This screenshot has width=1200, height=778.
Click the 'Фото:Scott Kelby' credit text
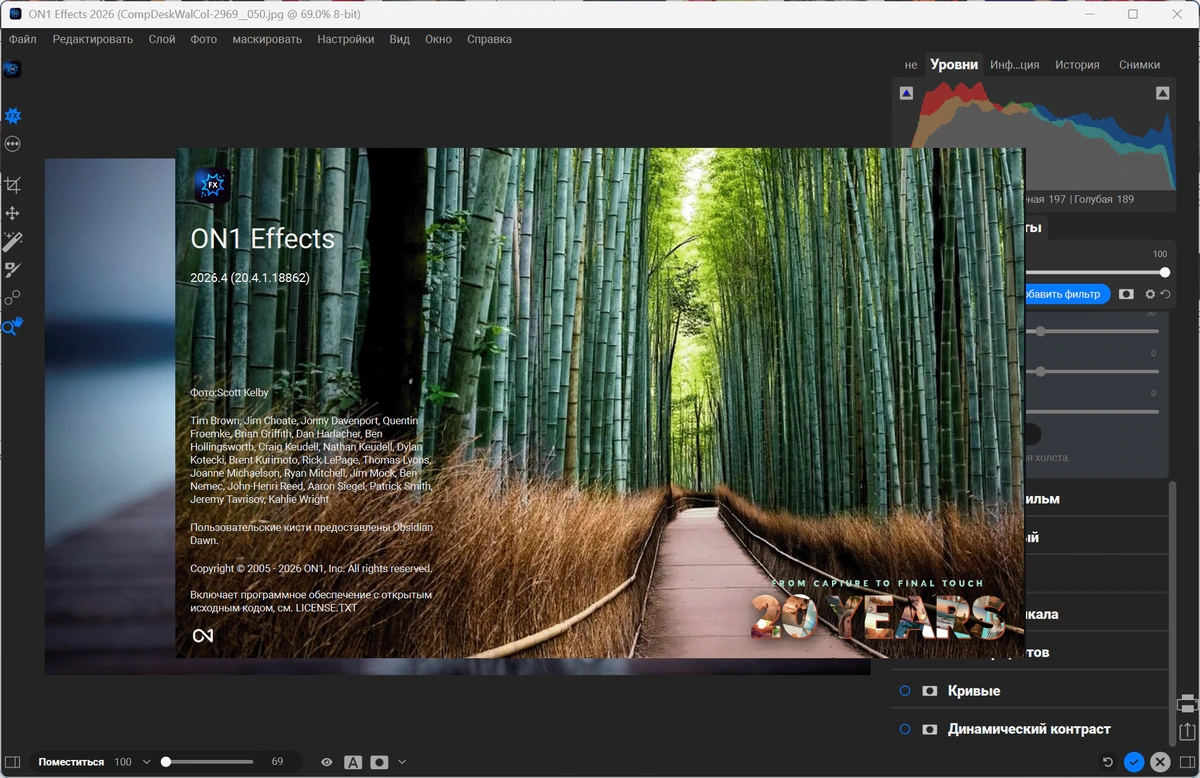229,393
